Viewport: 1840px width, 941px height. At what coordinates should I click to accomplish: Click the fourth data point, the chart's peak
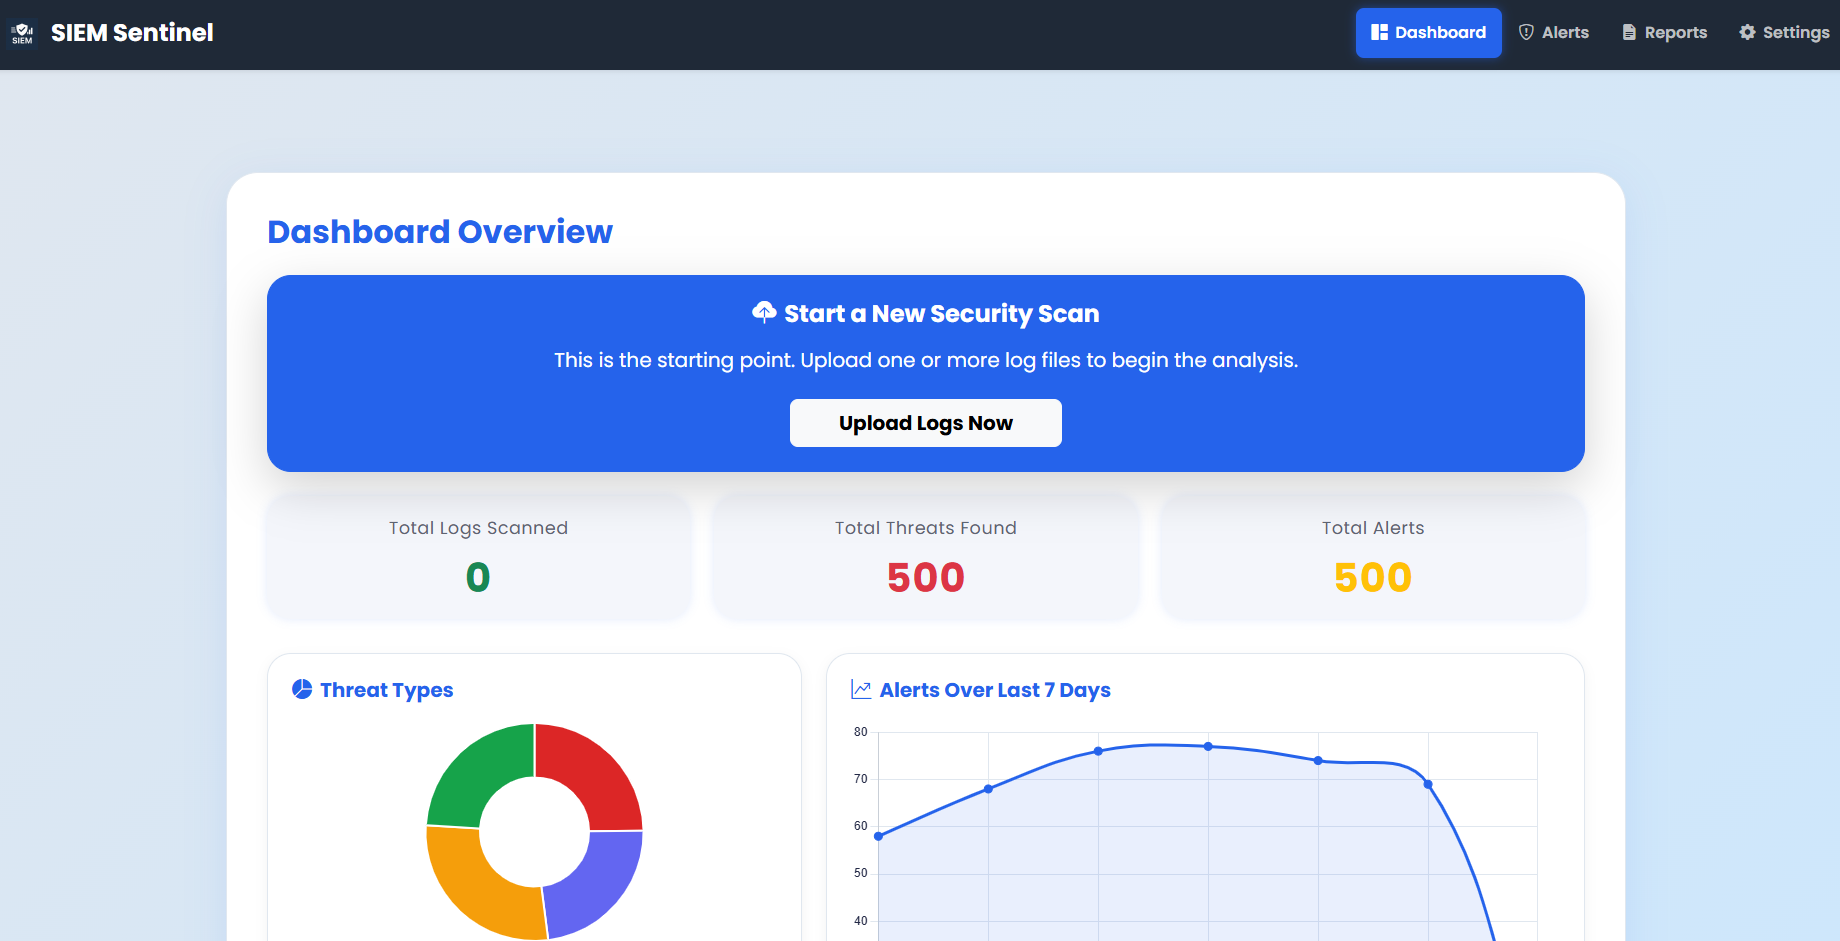tap(1208, 746)
